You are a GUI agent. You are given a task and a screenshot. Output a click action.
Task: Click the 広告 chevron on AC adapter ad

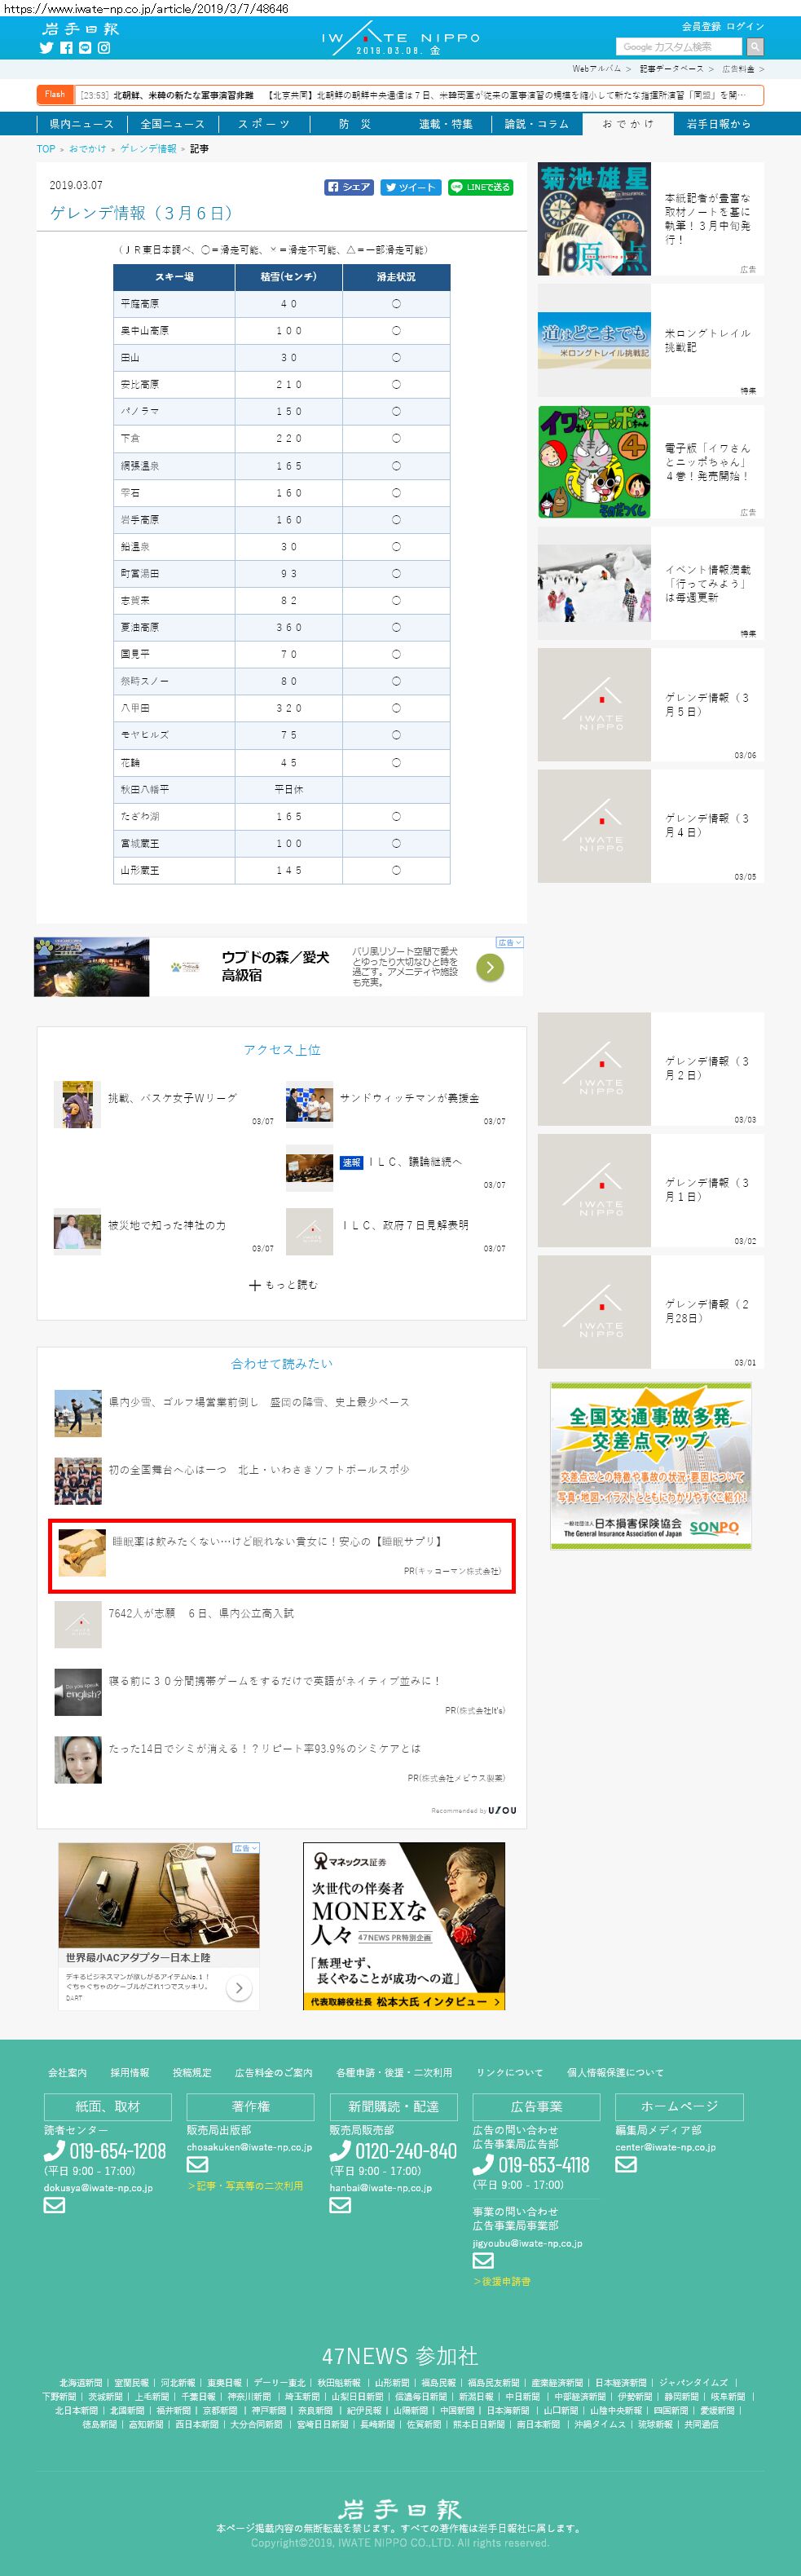[246, 1848]
